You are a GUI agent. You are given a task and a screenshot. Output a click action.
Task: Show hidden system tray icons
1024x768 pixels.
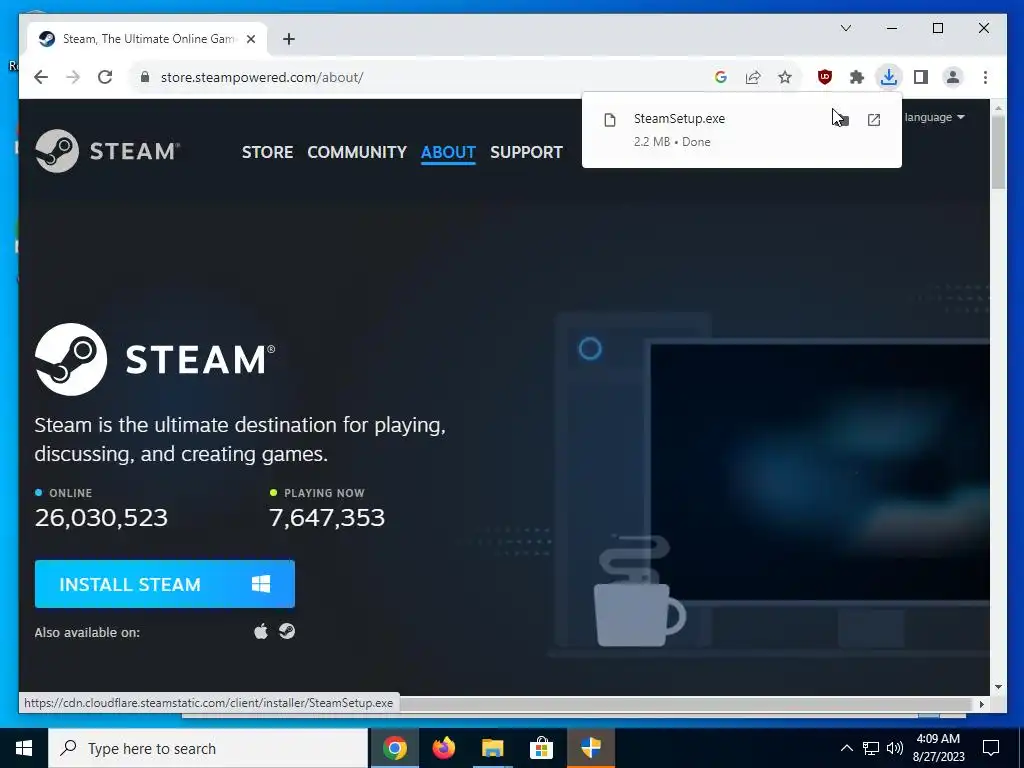pyautogui.click(x=846, y=748)
